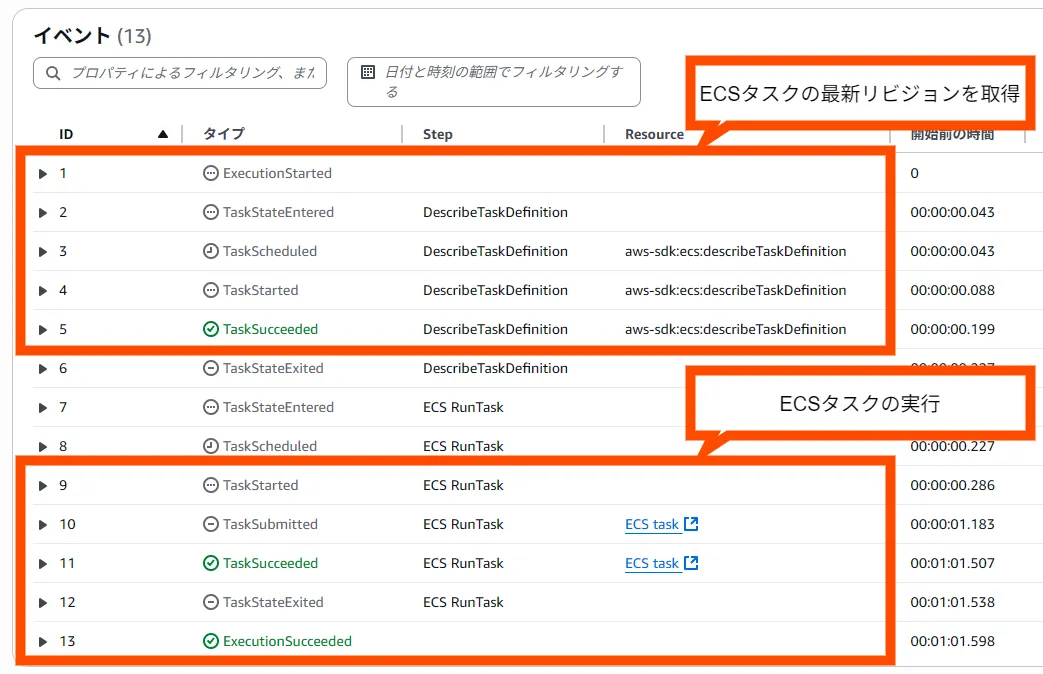The width and height of the screenshot is (1043, 674).
Task: Expand event row 13 ExecutionSucceeded
Action: (43, 642)
